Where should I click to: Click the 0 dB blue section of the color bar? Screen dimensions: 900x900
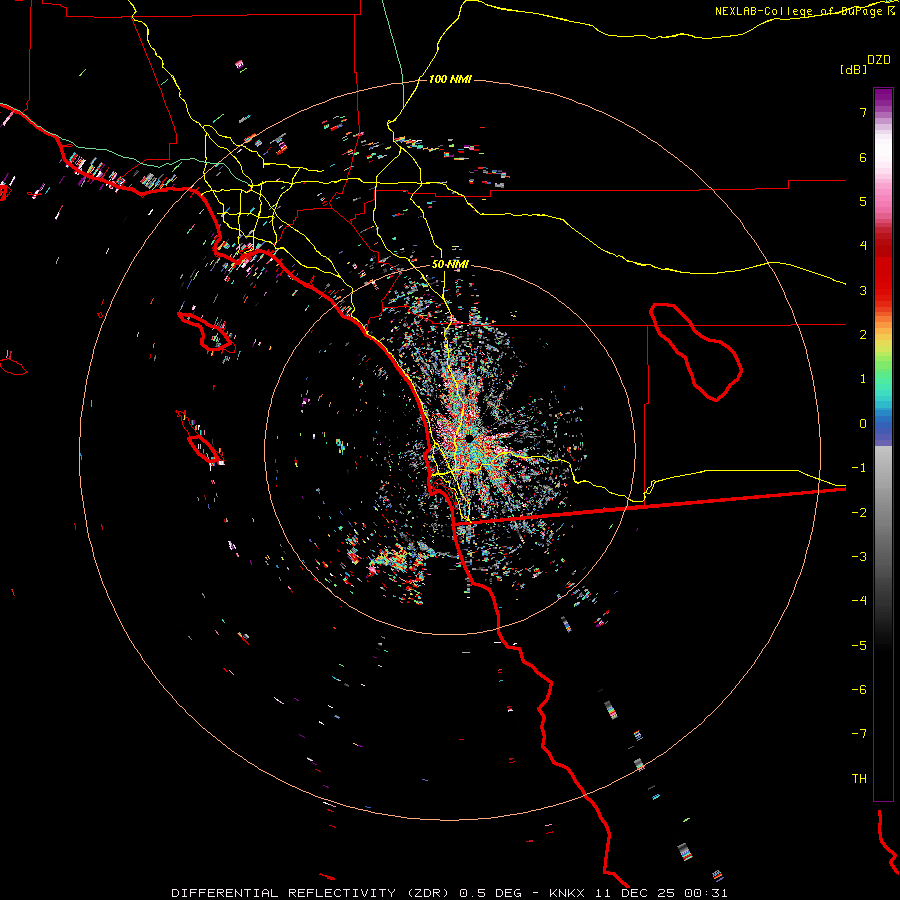[x=883, y=424]
